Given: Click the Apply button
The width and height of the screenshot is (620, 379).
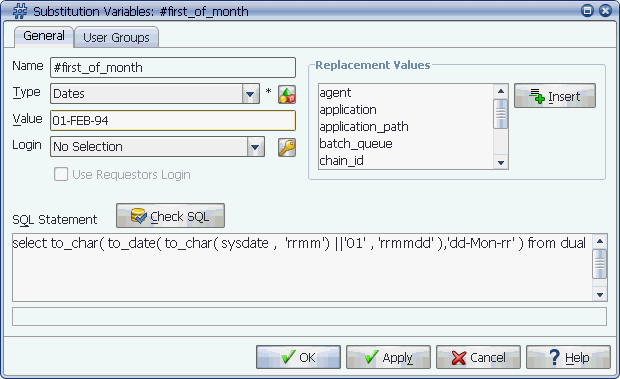Looking at the screenshot, I should pos(388,357).
